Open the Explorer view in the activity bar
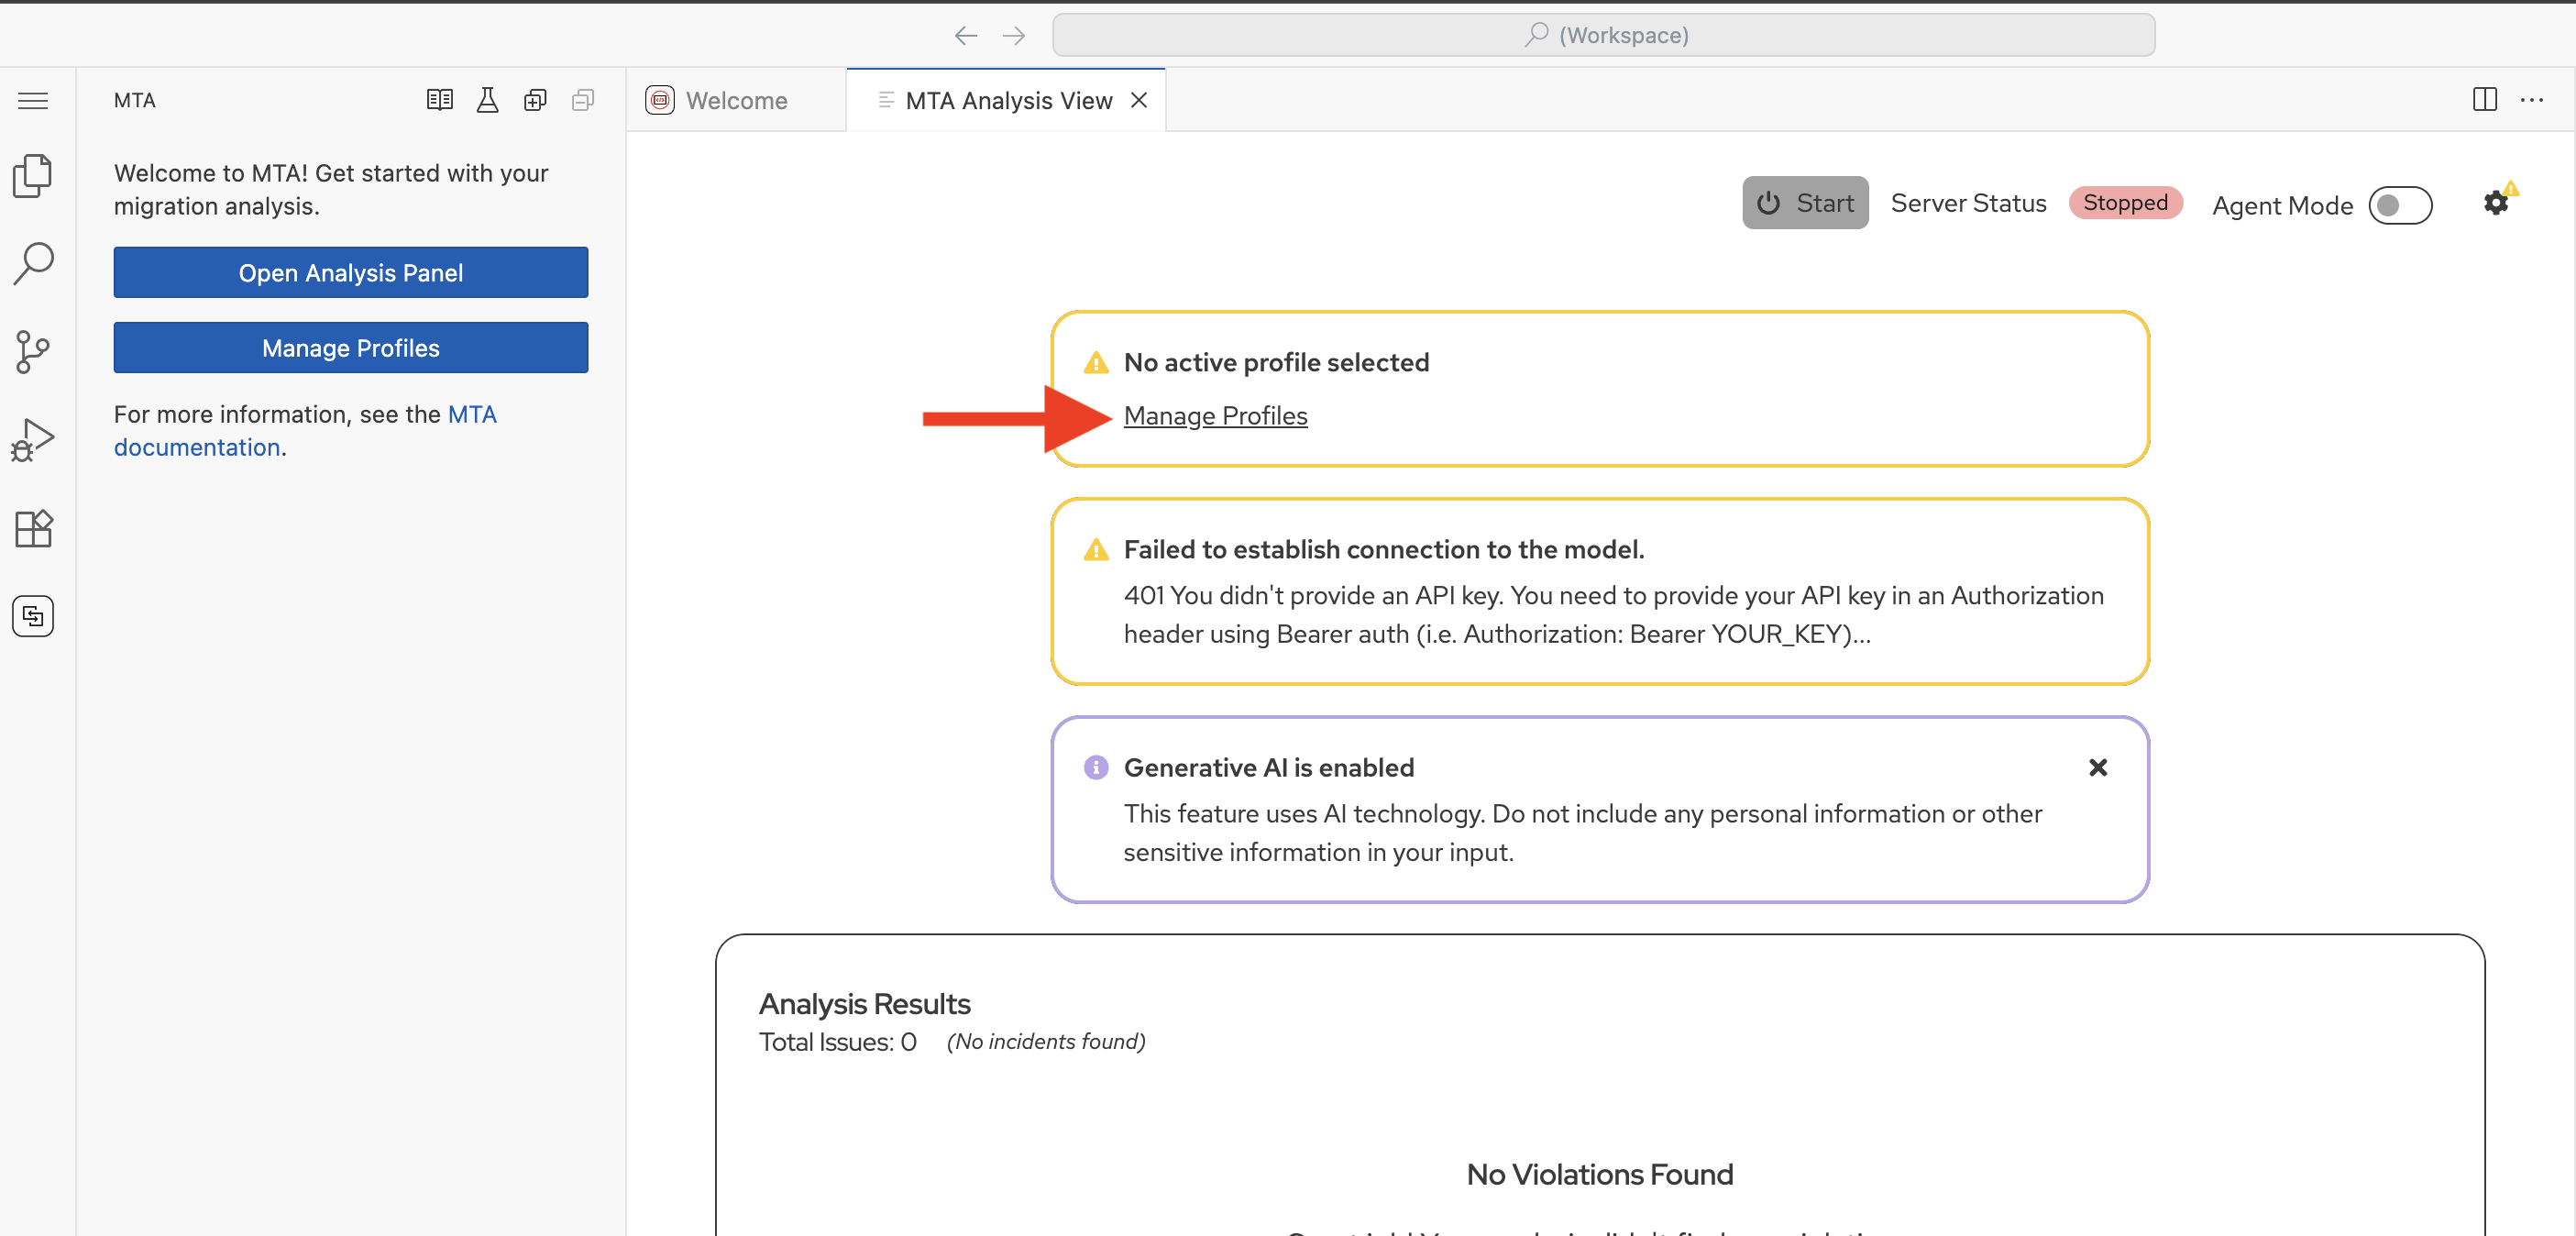This screenshot has width=2576, height=1236. (33, 175)
